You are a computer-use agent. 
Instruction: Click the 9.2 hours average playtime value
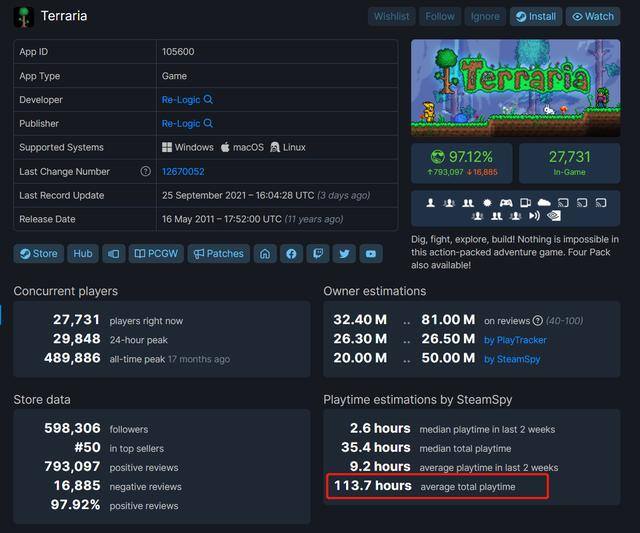point(380,466)
